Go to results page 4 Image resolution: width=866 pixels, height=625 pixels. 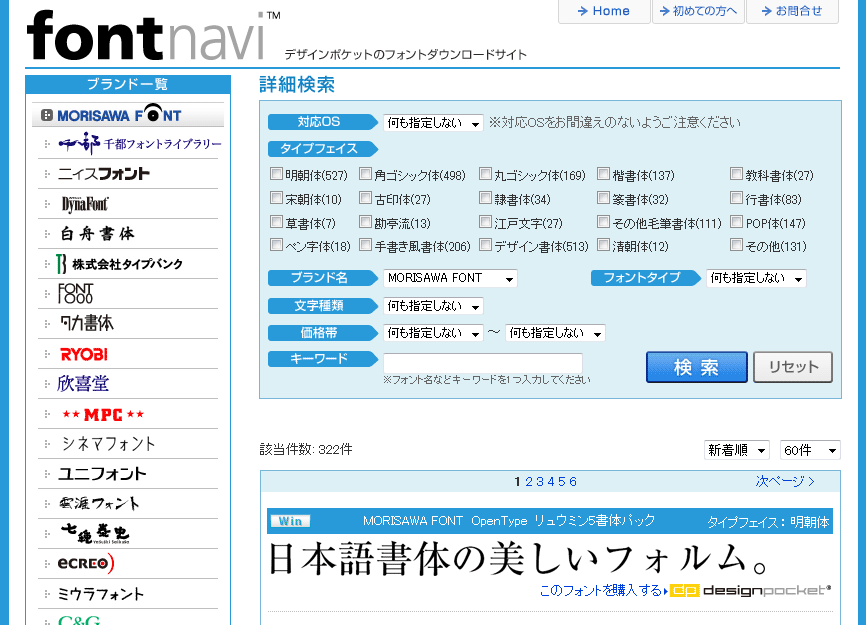click(551, 482)
